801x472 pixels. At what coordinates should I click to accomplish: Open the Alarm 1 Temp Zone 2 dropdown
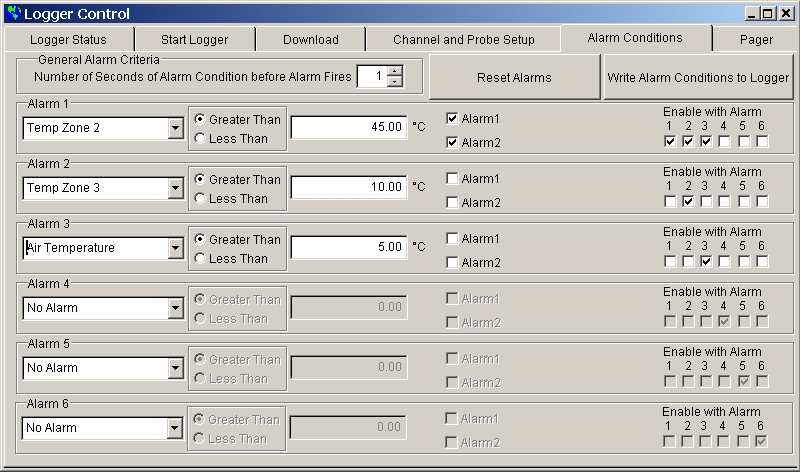point(175,128)
